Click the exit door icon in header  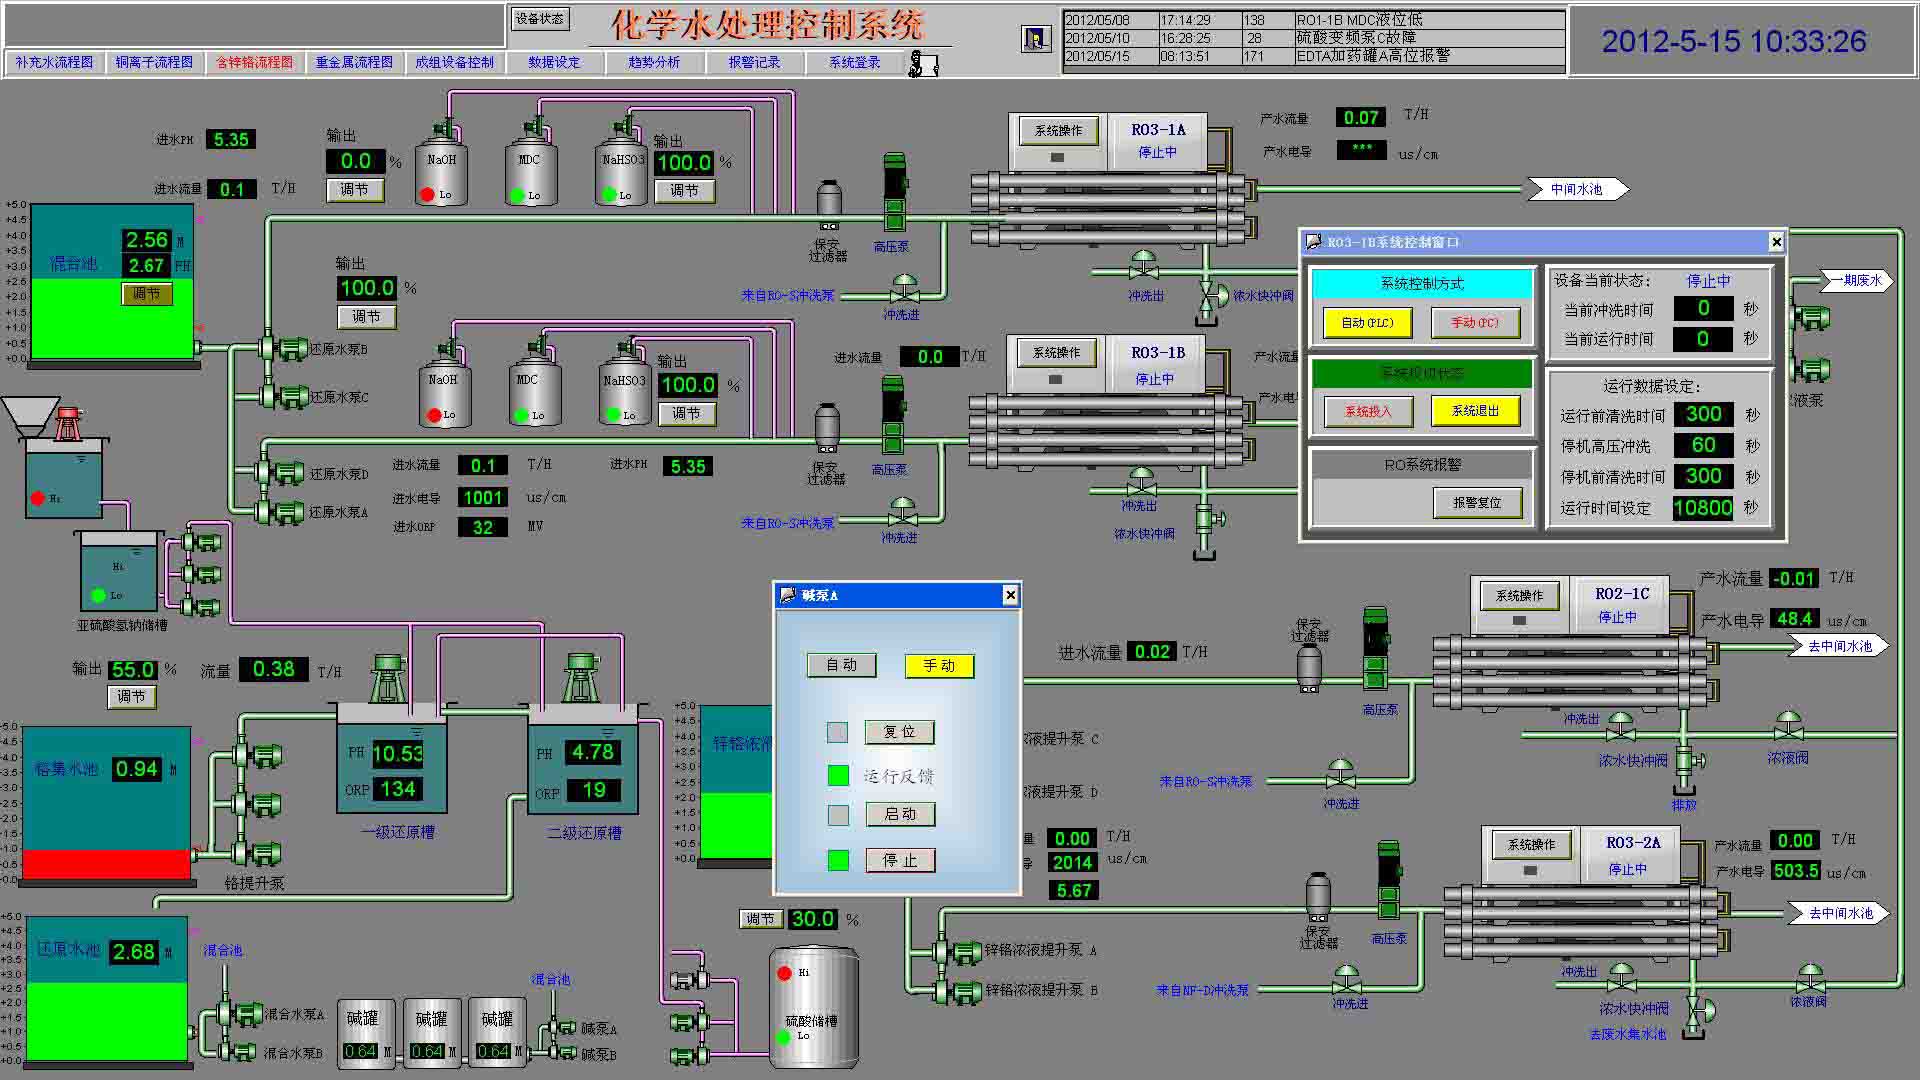pos(1036,39)
